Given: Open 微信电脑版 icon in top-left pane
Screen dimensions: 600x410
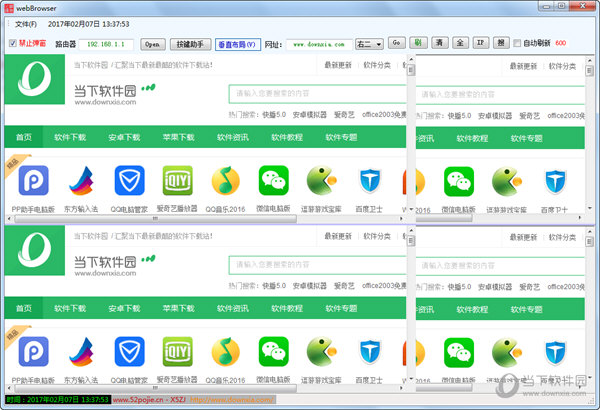Looking at the screenshot, I should coord(273,180).
